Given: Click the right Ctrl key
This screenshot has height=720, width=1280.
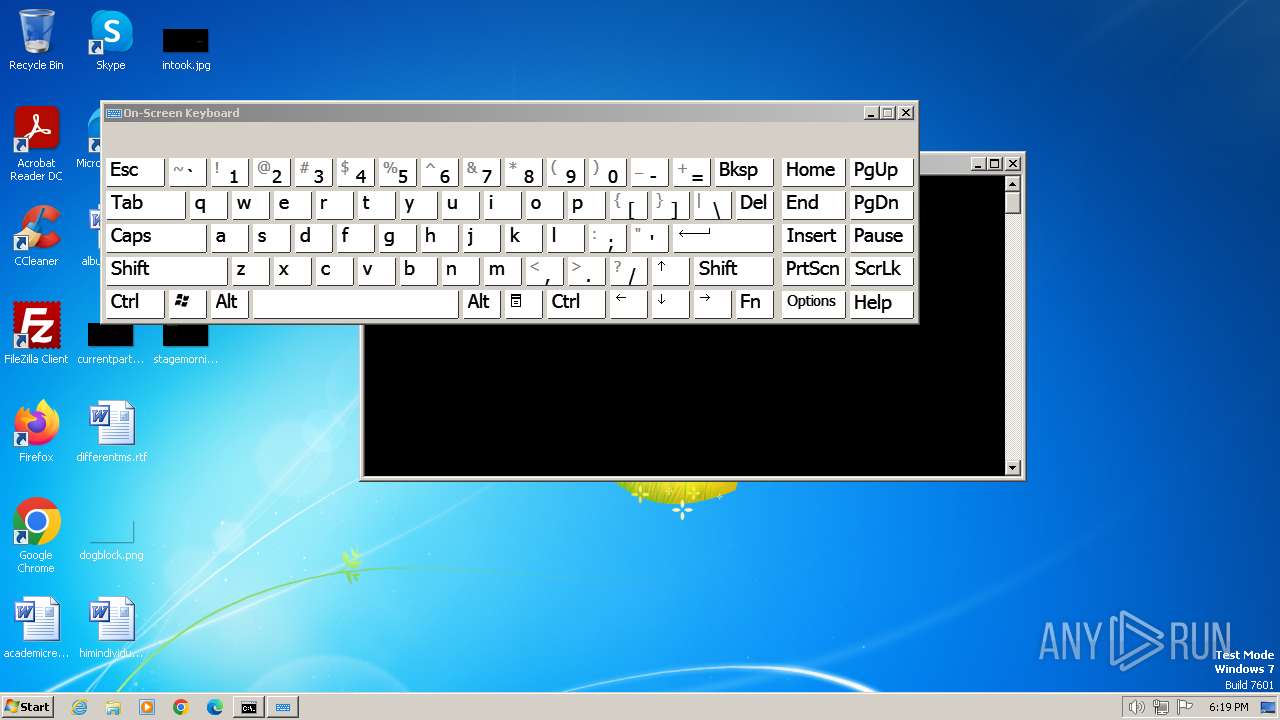Looking at the screenshot, I should click(x=576, y=302).
